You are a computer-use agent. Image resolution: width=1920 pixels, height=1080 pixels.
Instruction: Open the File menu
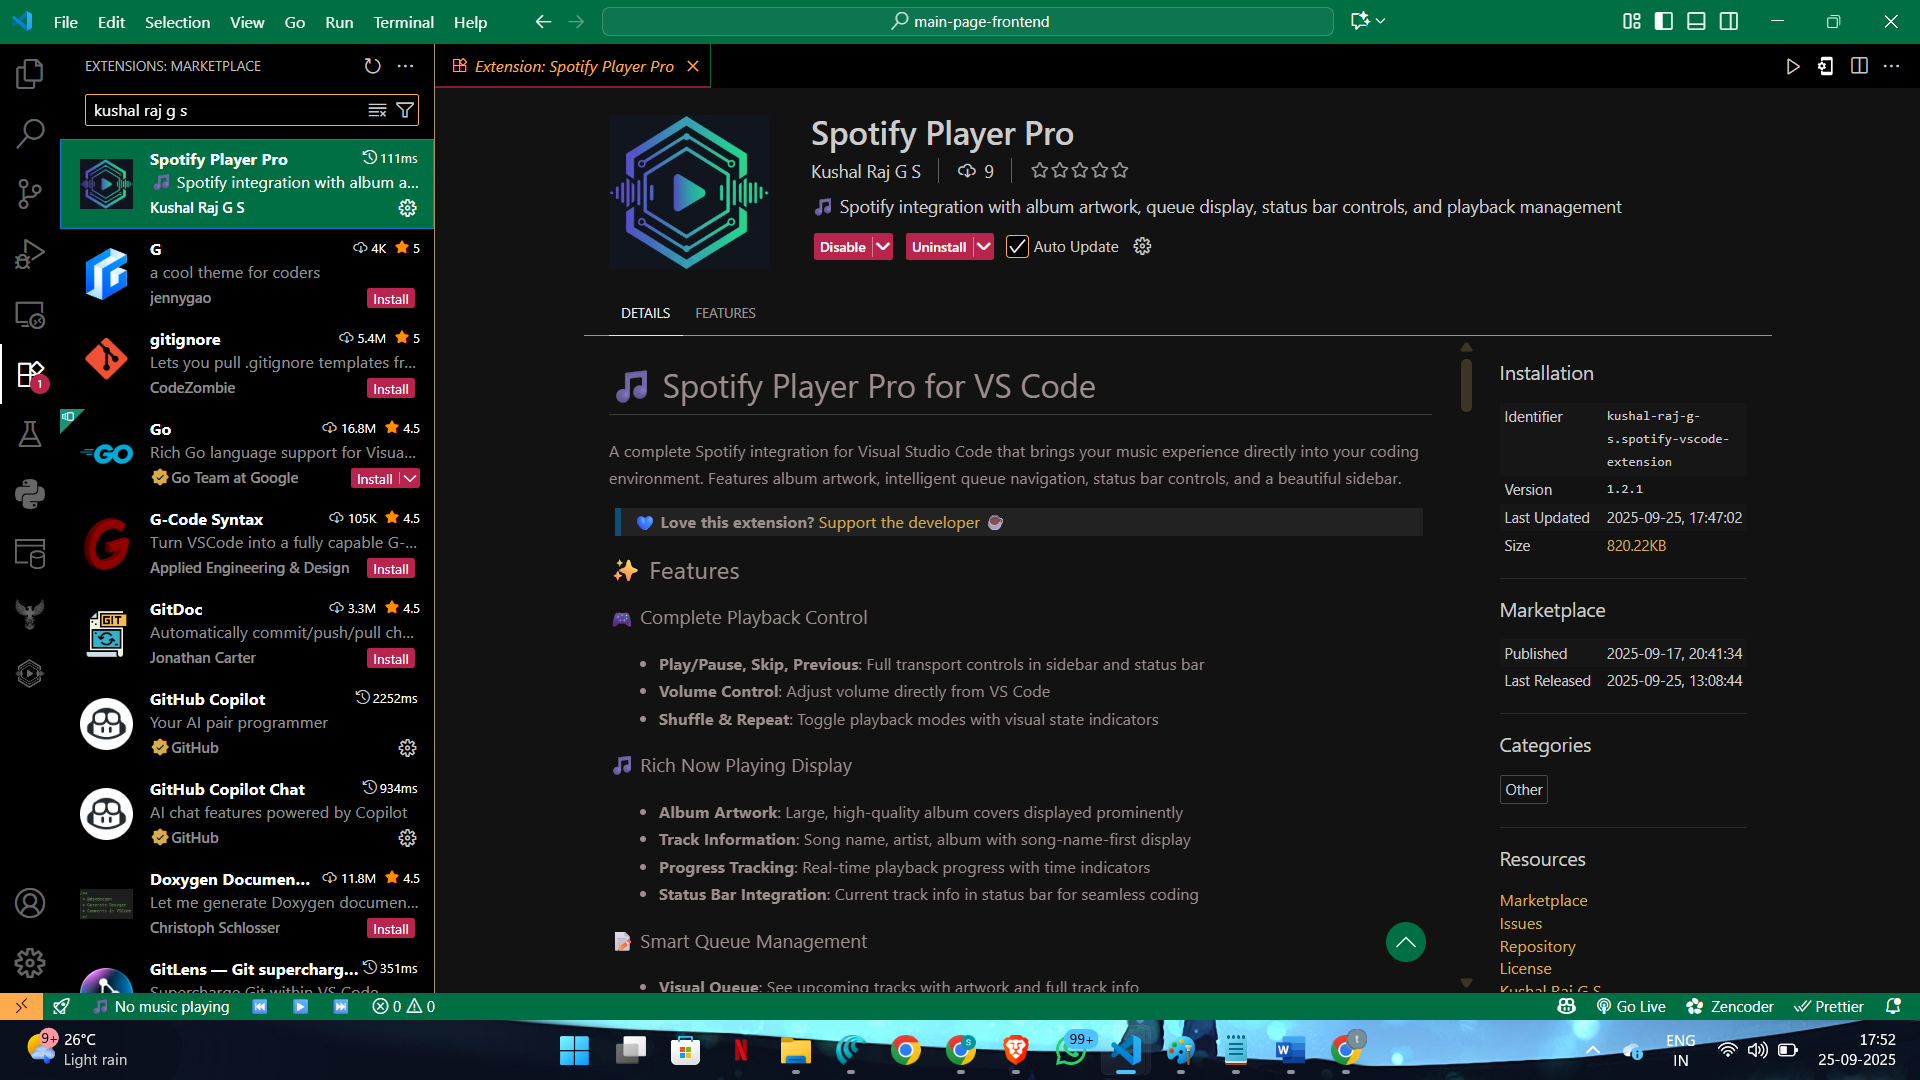(x=66, y=22)
